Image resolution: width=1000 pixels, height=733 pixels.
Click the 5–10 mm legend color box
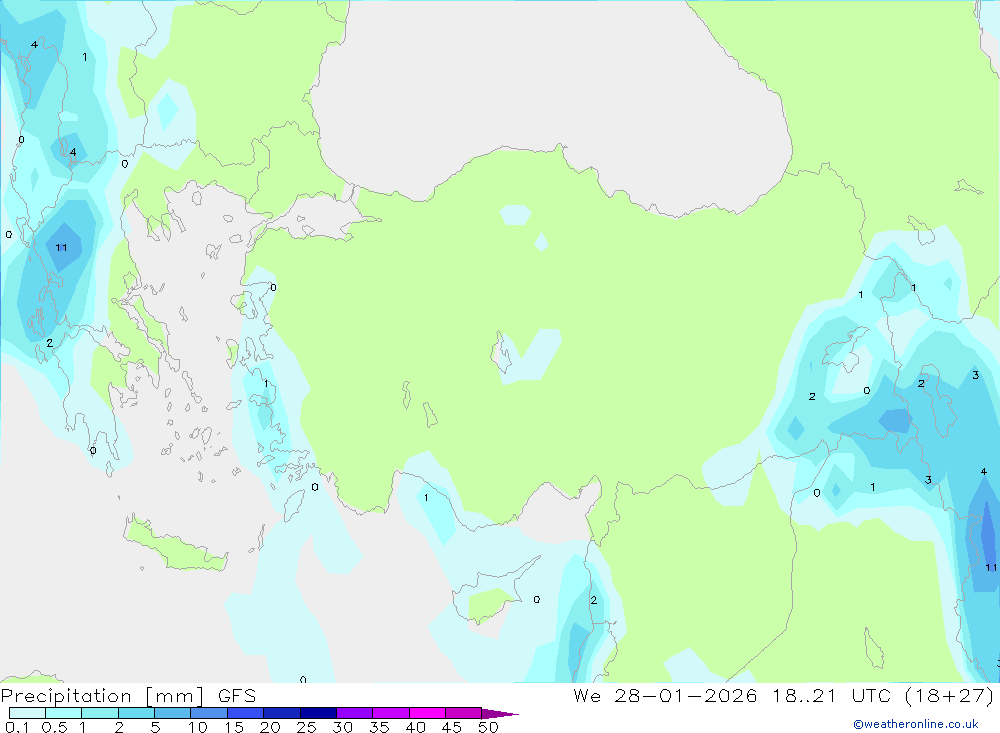(173, 713)
